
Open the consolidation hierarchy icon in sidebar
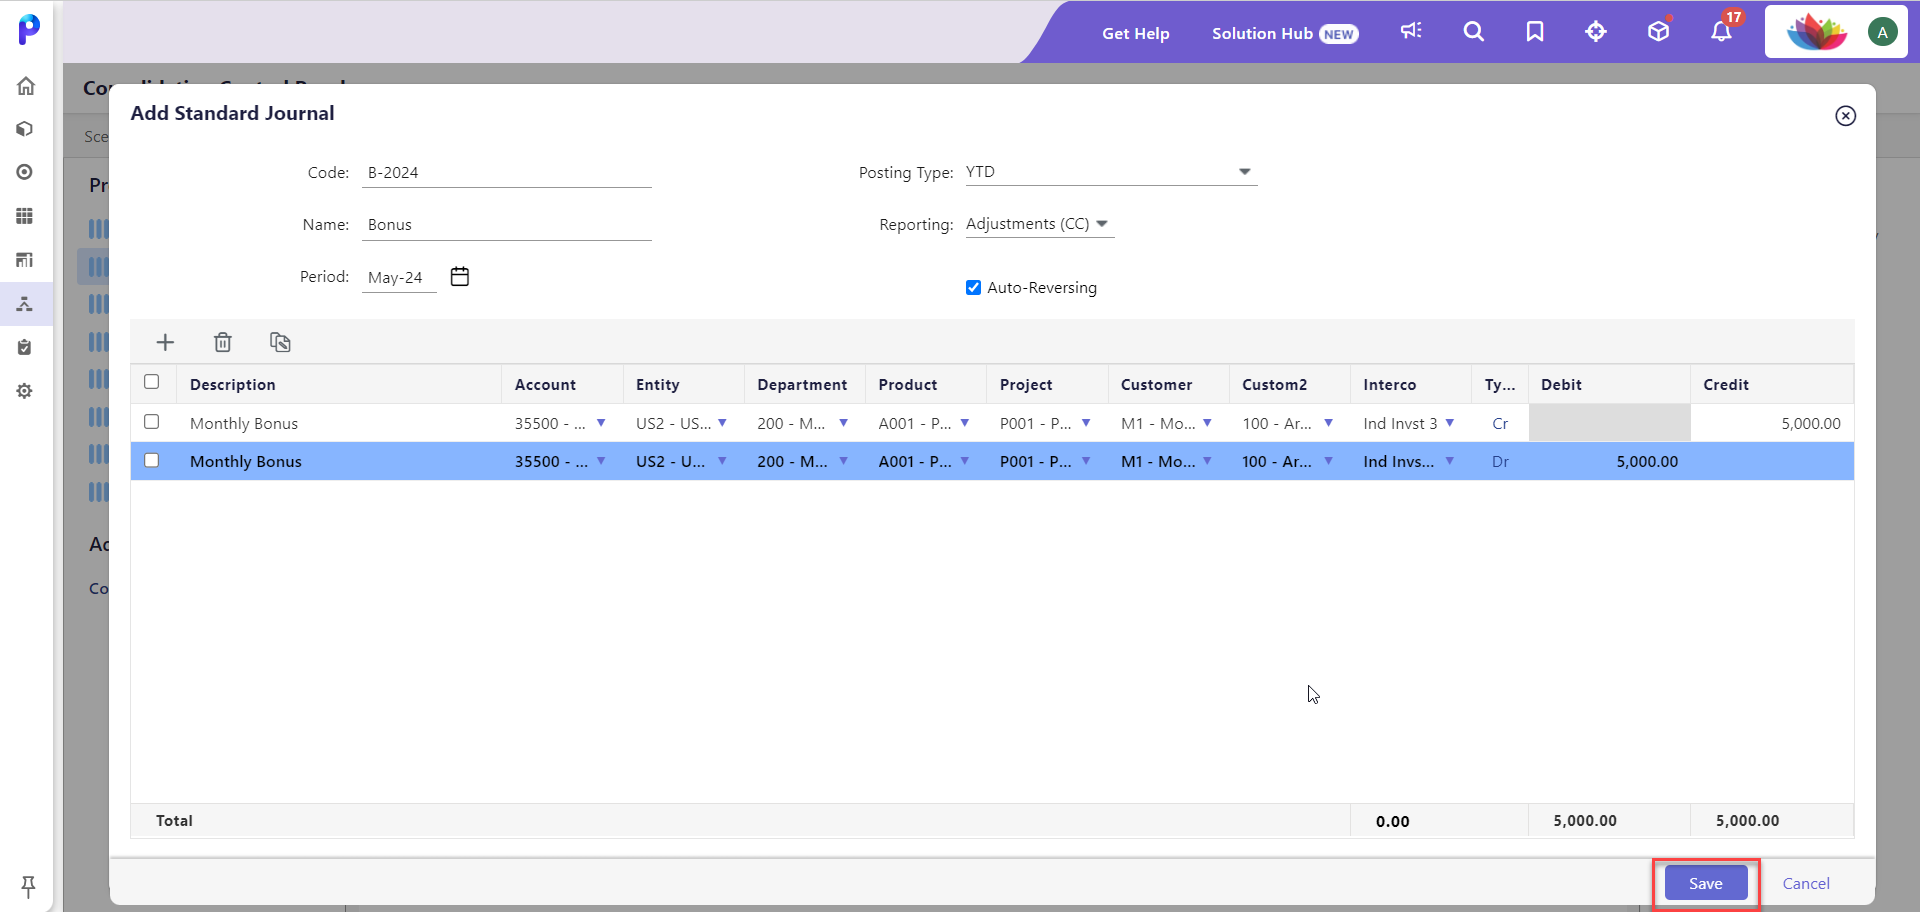[x=25, y=304]
